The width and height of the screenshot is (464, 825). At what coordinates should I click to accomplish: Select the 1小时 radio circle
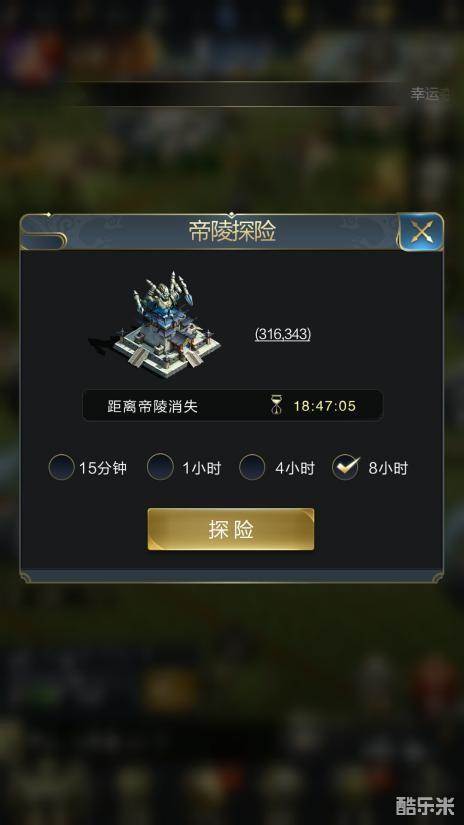160,467
